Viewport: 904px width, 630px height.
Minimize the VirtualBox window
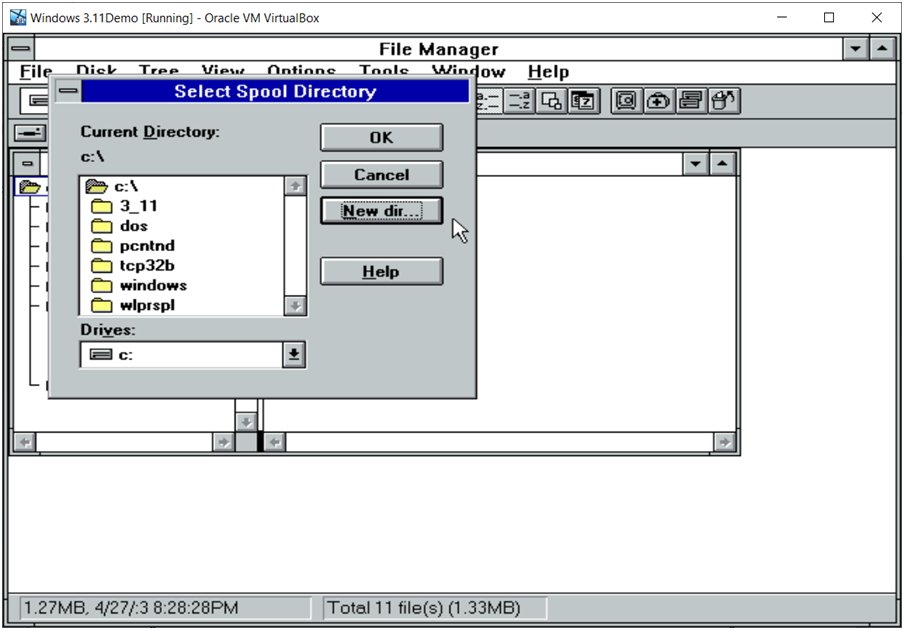(782, 17)
